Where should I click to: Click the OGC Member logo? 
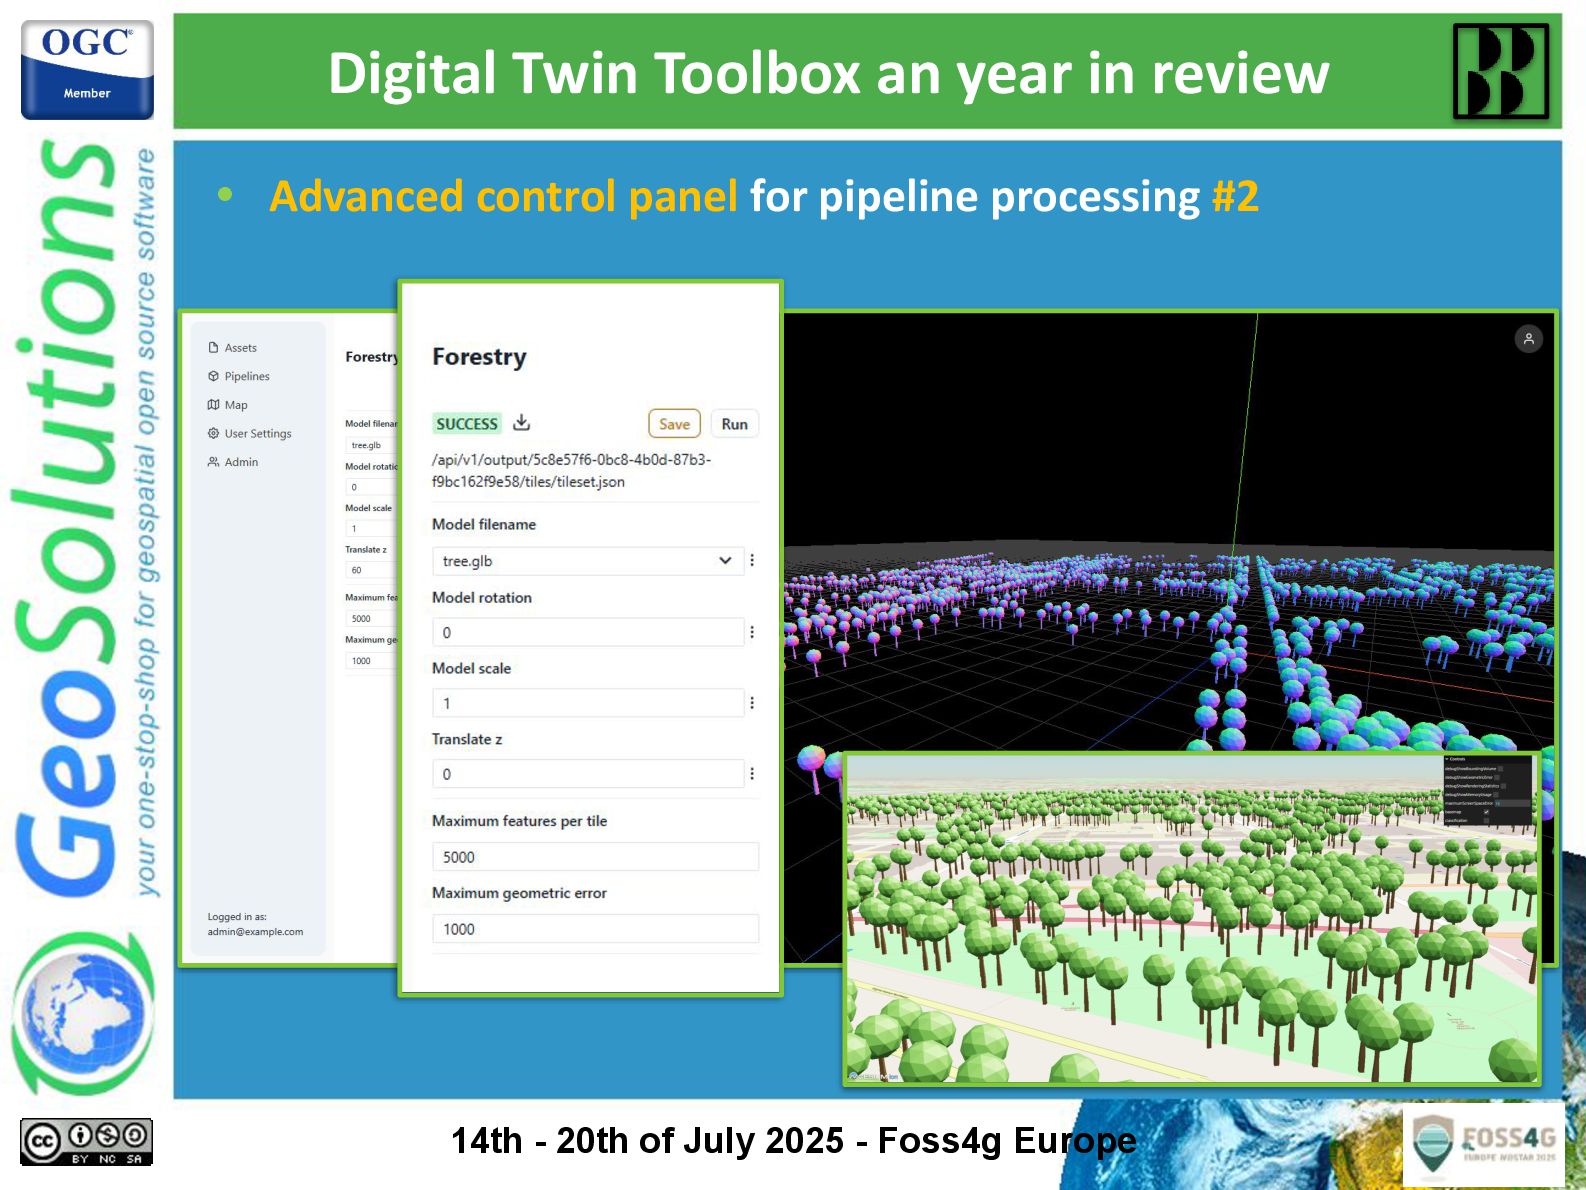87,69
